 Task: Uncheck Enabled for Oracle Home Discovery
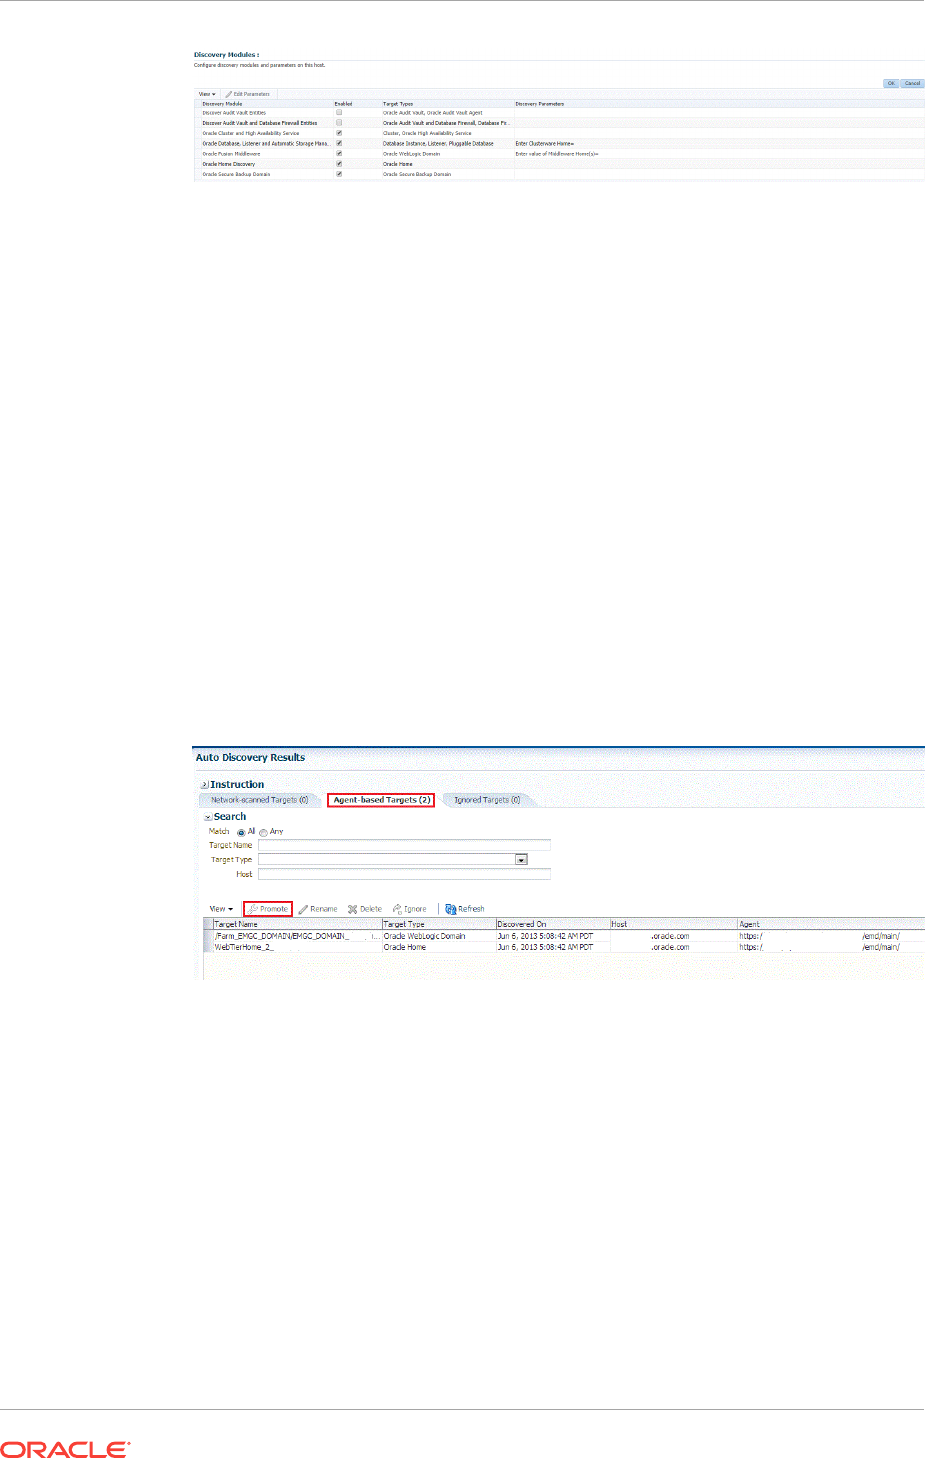(x=339, y=164)
